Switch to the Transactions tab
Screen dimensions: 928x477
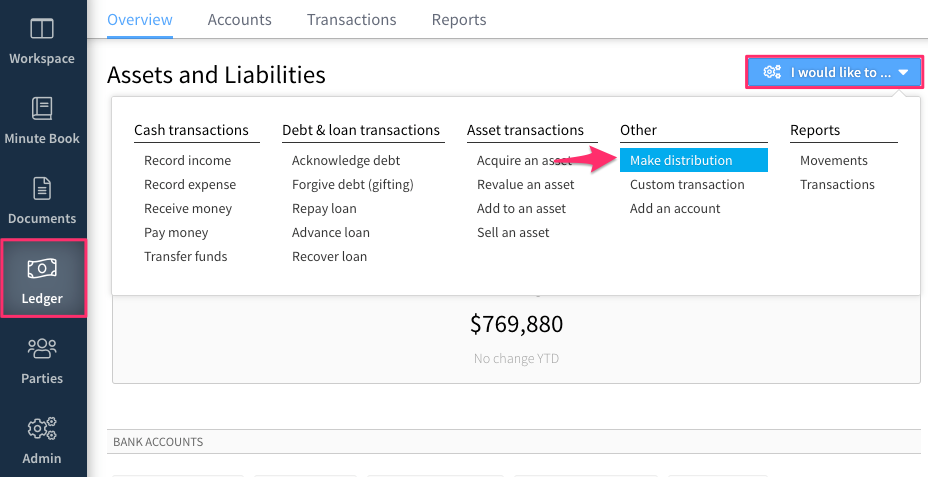coord(352,20)
